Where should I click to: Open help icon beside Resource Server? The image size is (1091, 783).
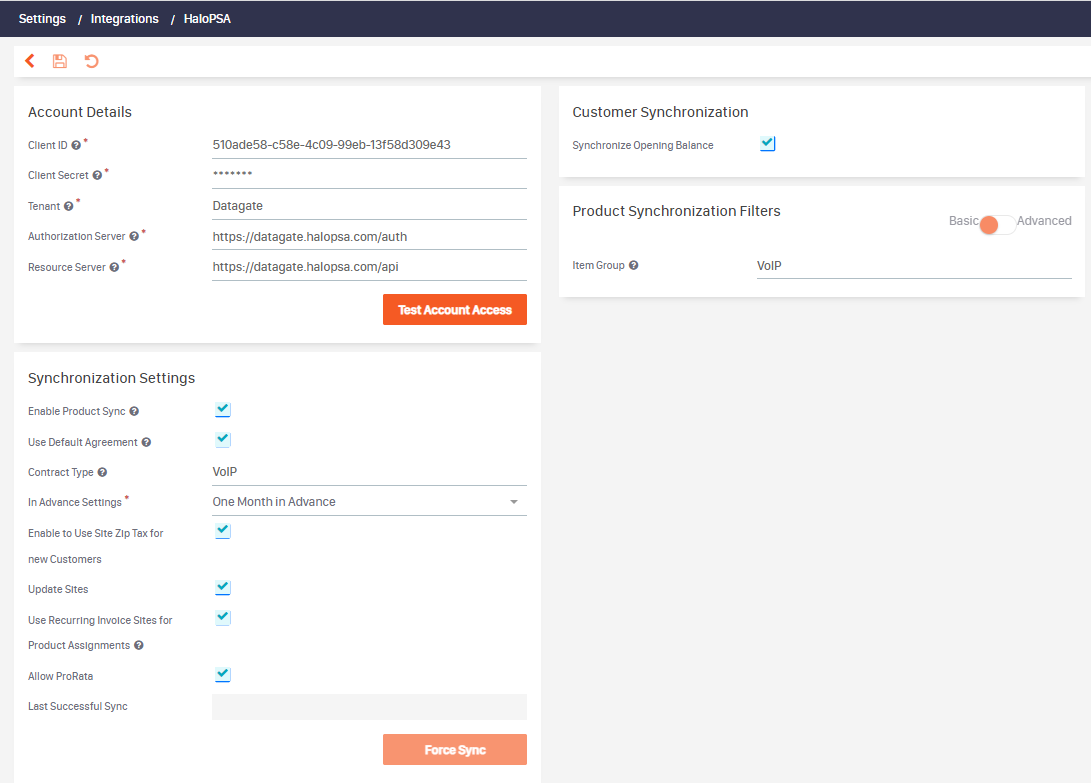click(x=114, y=267)
